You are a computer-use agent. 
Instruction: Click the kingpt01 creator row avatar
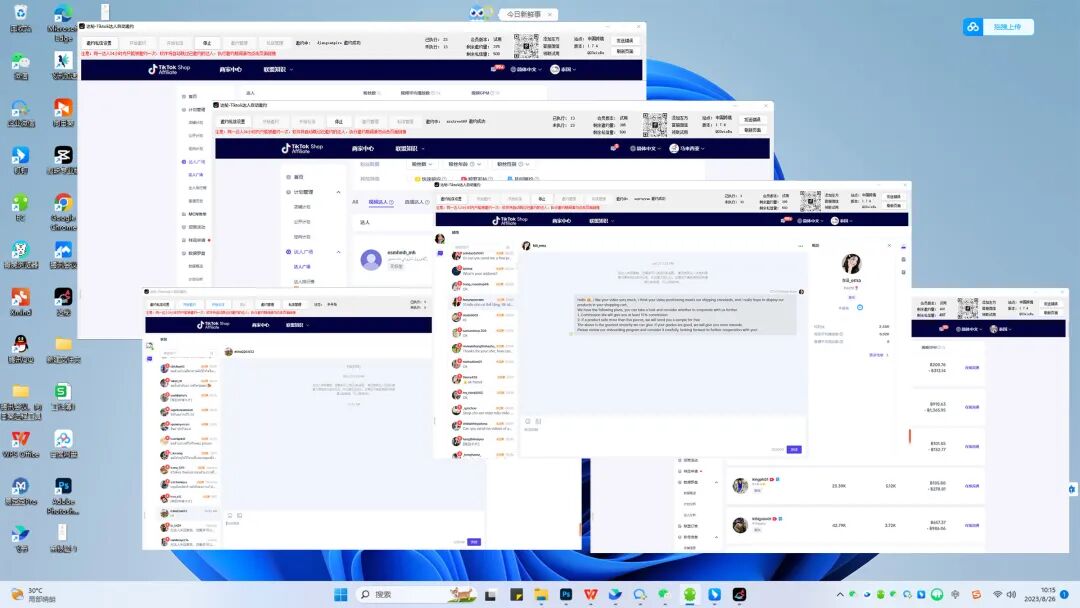coord(740,486)
